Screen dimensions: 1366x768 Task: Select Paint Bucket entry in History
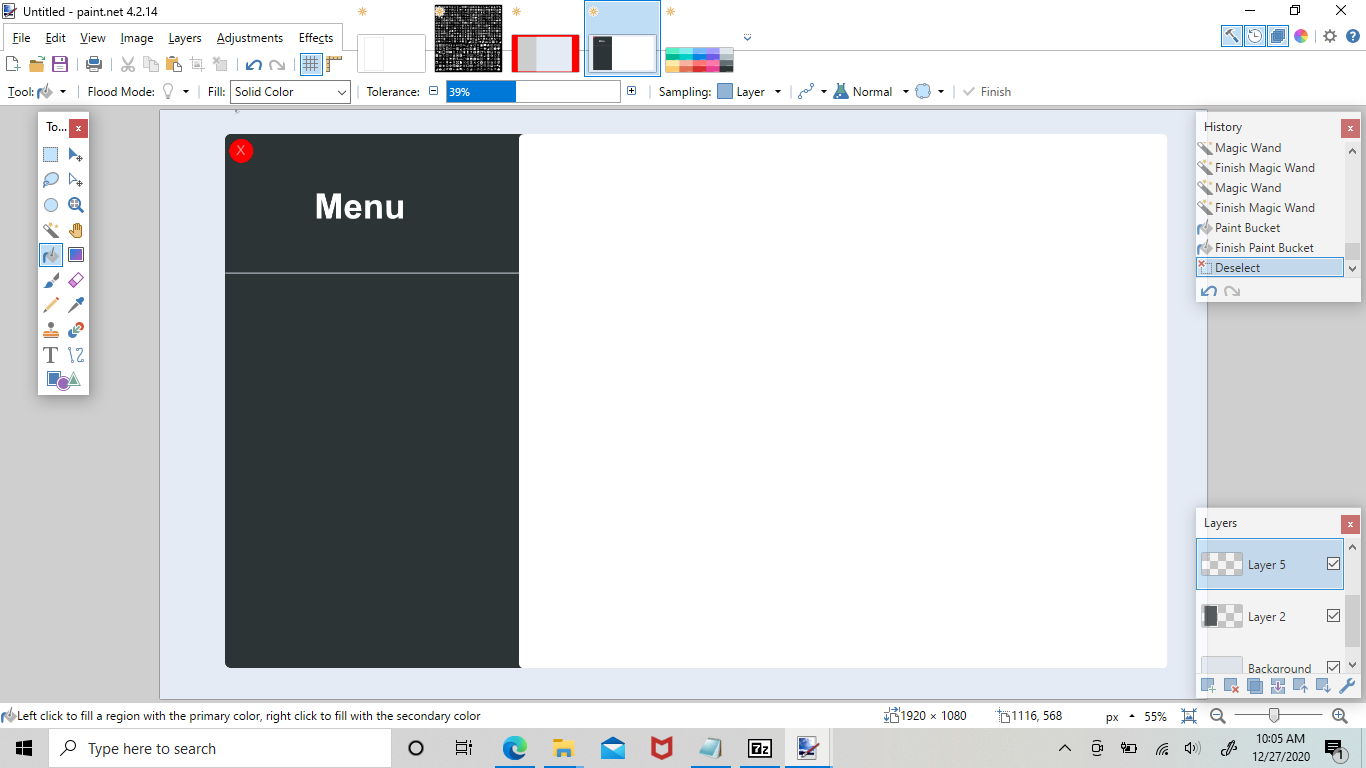click(x=1247, y=228)
